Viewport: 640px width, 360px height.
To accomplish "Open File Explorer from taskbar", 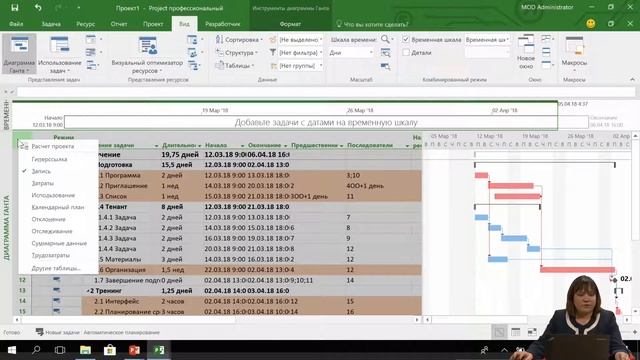I will (85, 350).
